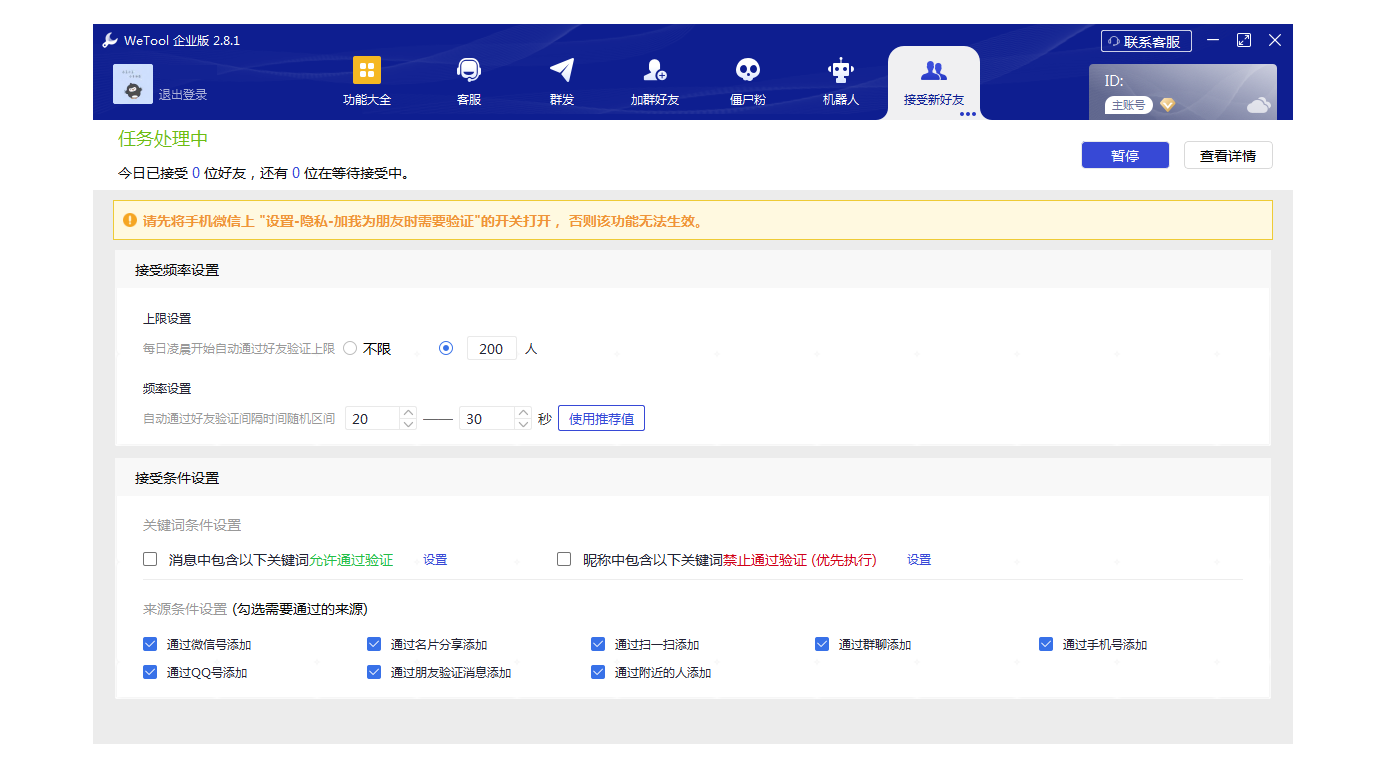Click the three dots under 接受新好友
Viewport: 1386px width, 768px height.
(967, 114)
